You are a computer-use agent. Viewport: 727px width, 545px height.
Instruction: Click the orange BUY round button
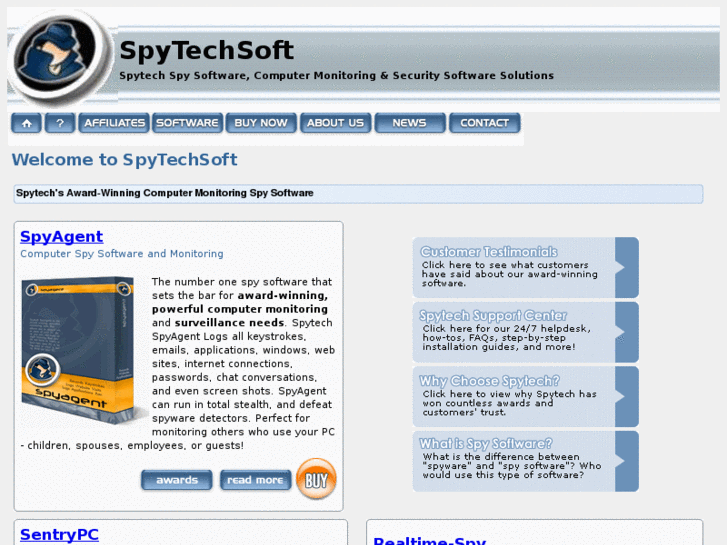316,479
